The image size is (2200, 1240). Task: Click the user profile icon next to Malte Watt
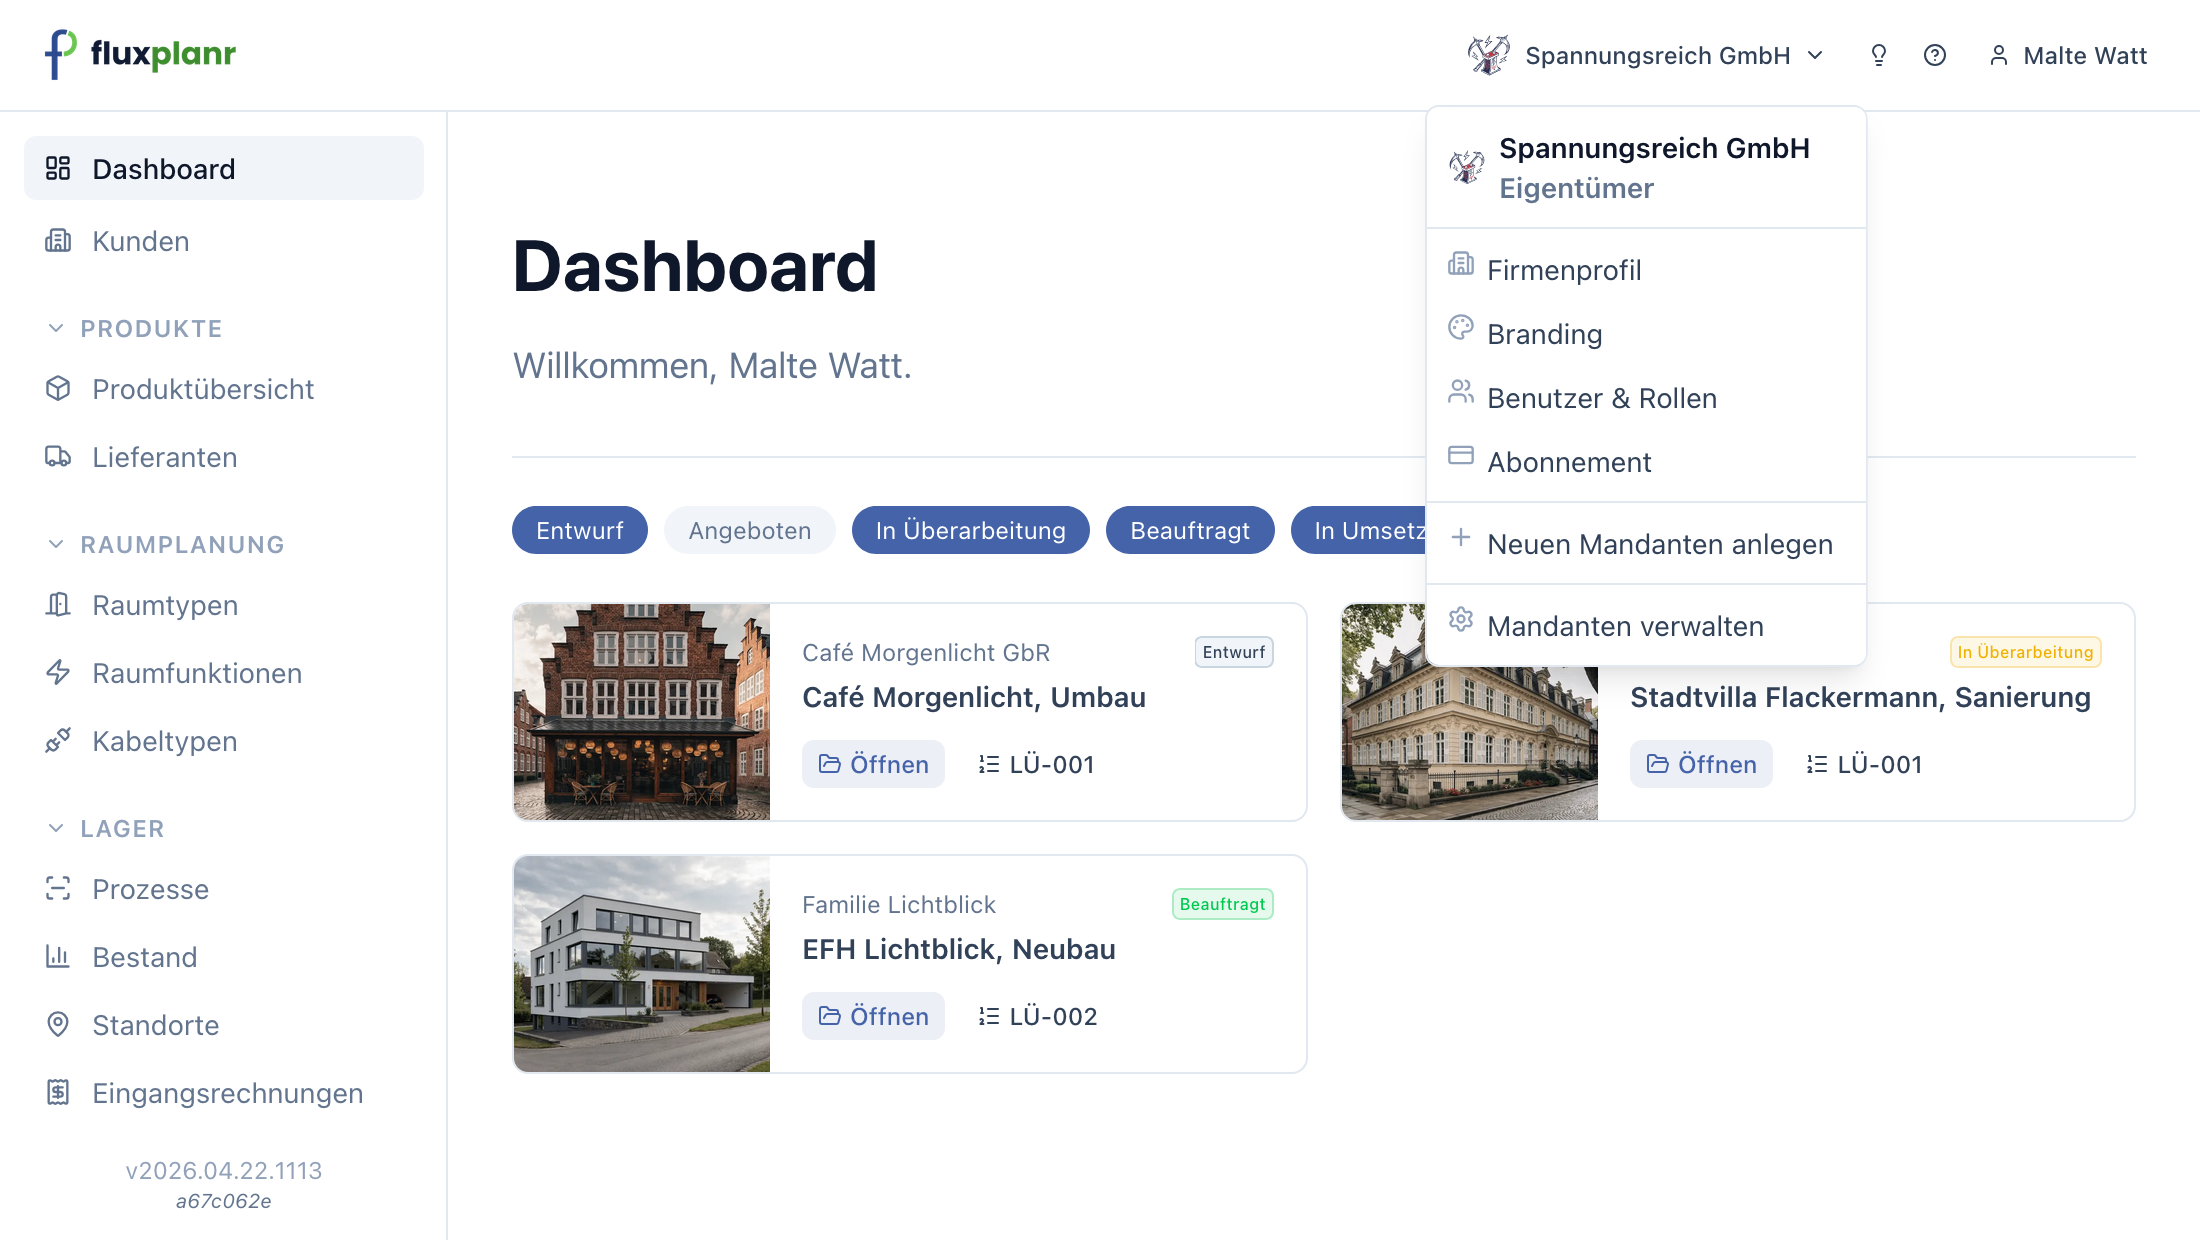click(x=1999, y=55)
